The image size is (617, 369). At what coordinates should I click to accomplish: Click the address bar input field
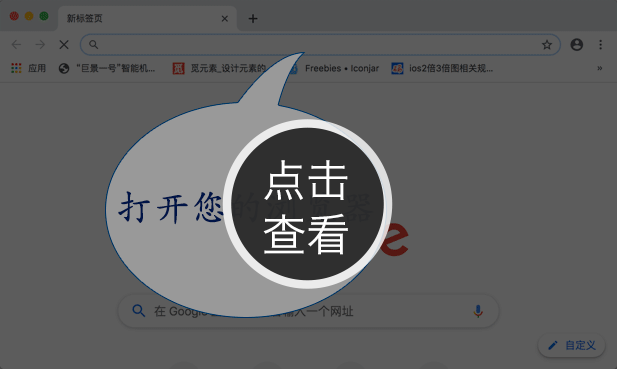click(320, 44)
